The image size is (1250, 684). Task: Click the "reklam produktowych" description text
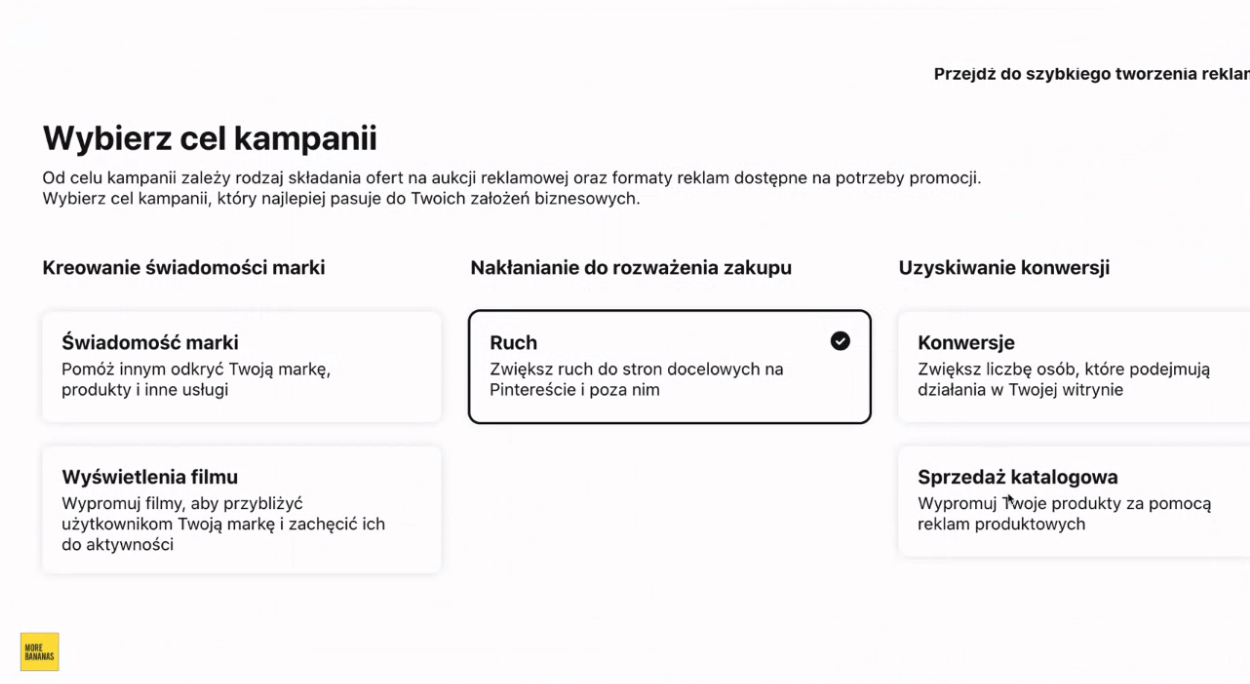tap(1001, 524)
